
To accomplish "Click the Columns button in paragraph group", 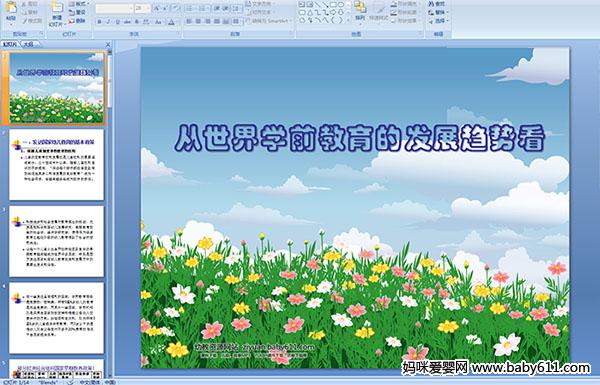I will pyautogui.click(x=236, y=21).
